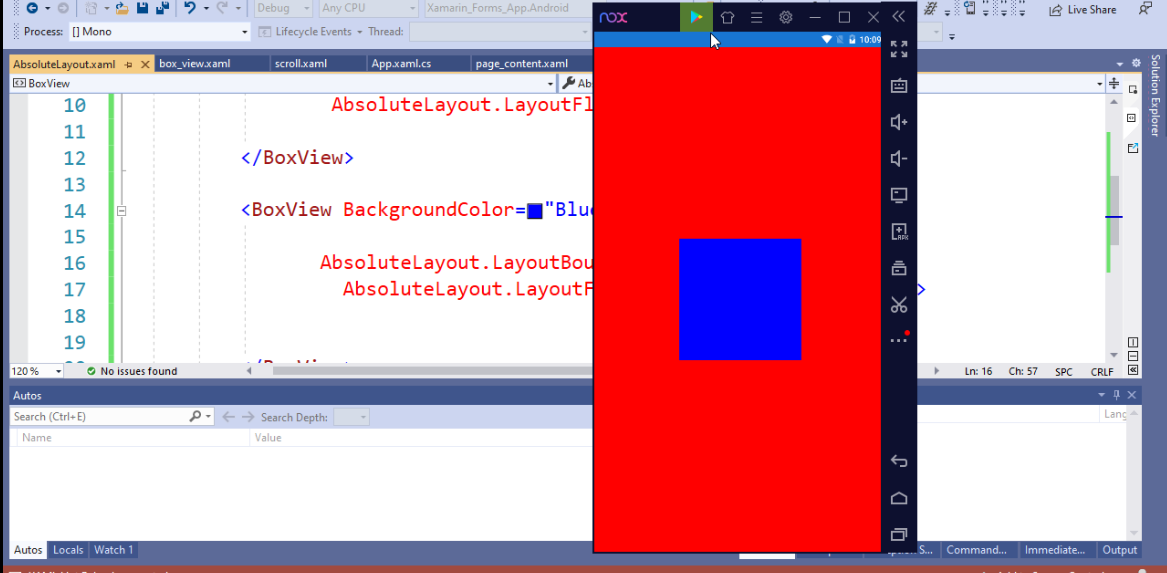Open Nox multi-instance manager icon
The height and width of the screenshot is (573, 1167).
coord(899,268)
